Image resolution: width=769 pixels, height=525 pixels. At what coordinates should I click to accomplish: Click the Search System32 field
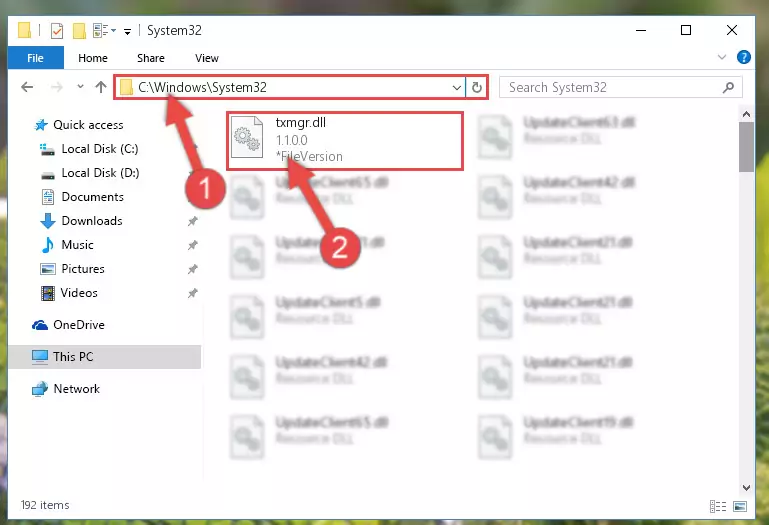(x=620, y=87)
